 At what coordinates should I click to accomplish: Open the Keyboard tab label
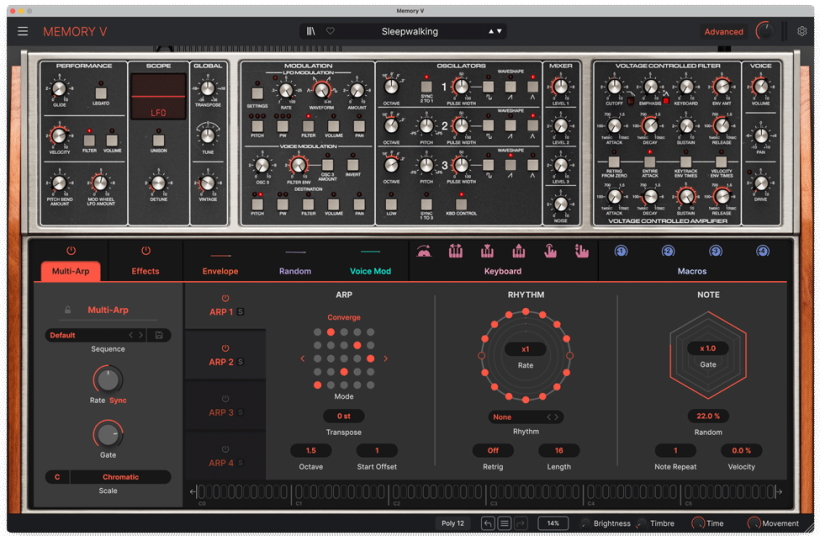(x=503, y=271)
